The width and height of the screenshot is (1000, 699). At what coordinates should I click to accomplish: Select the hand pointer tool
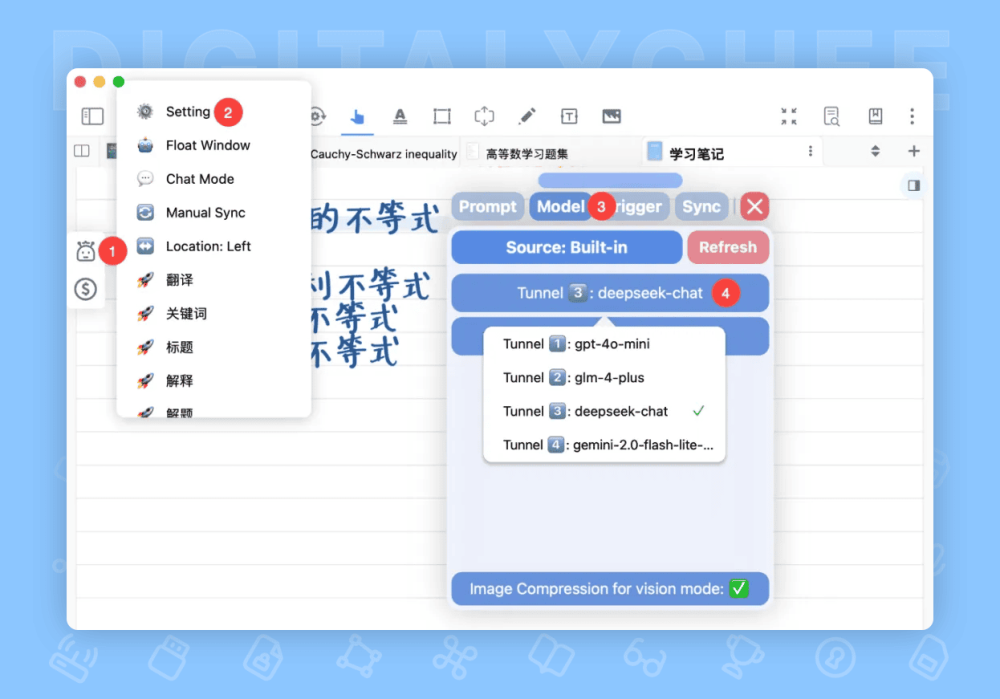(357, 117)
